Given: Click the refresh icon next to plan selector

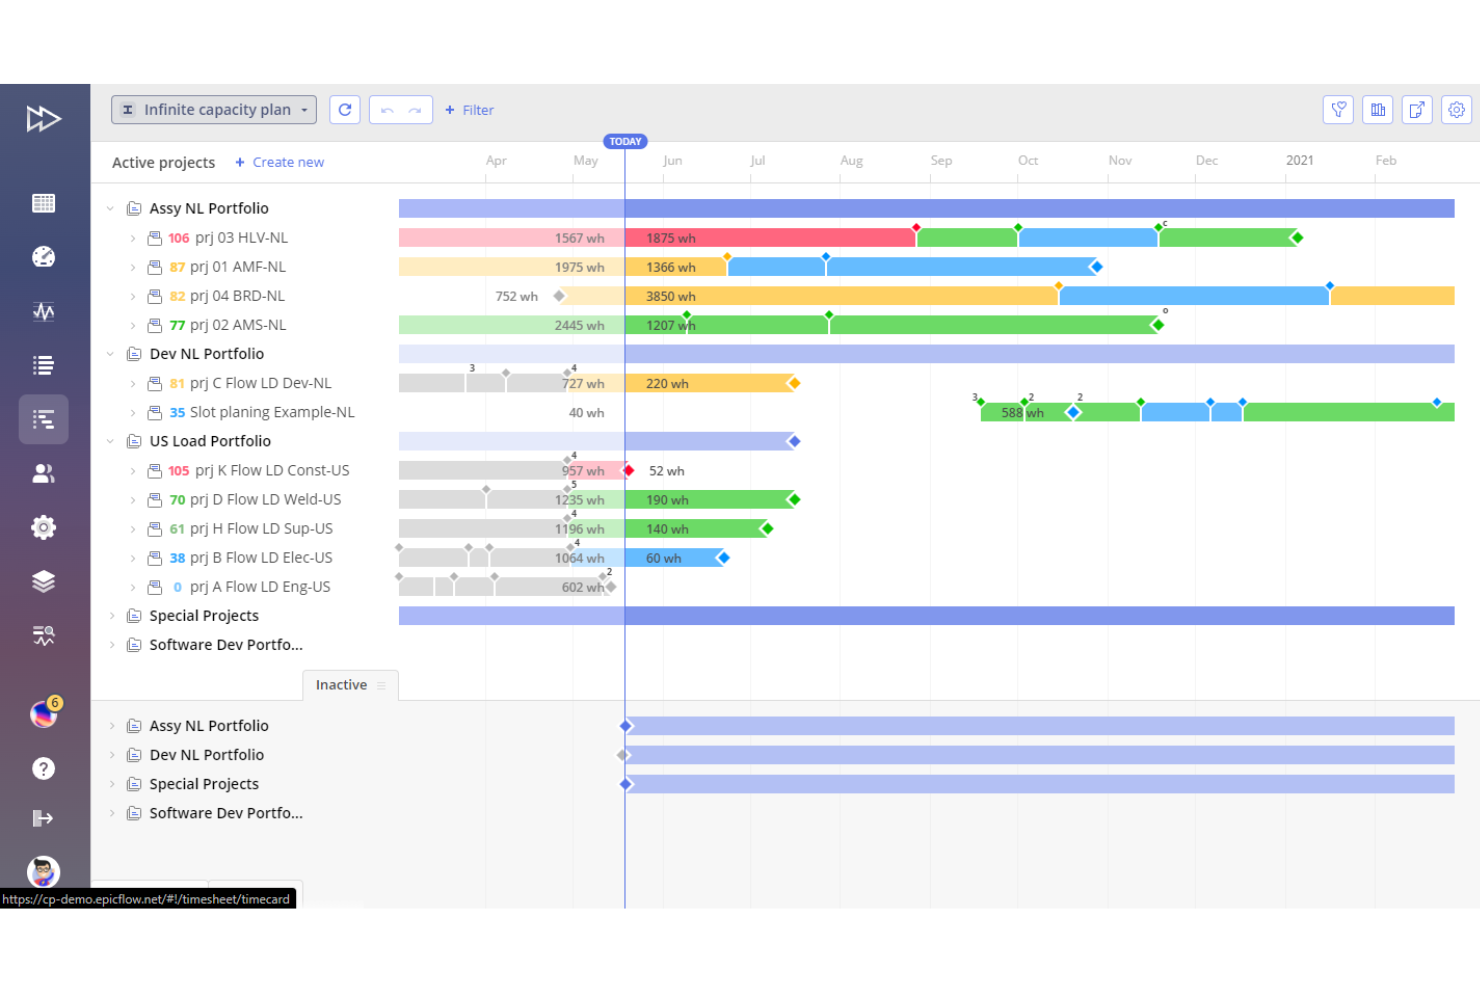Looking at the screenshot, I should click(344, 110).
